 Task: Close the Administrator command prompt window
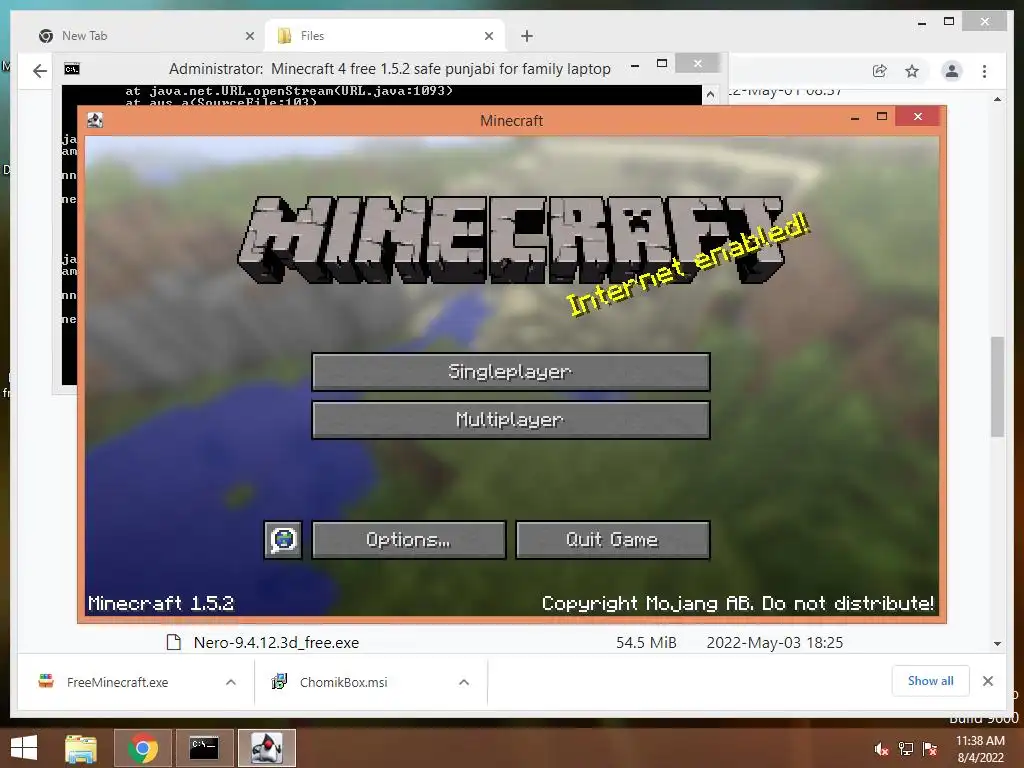[697, 63]
